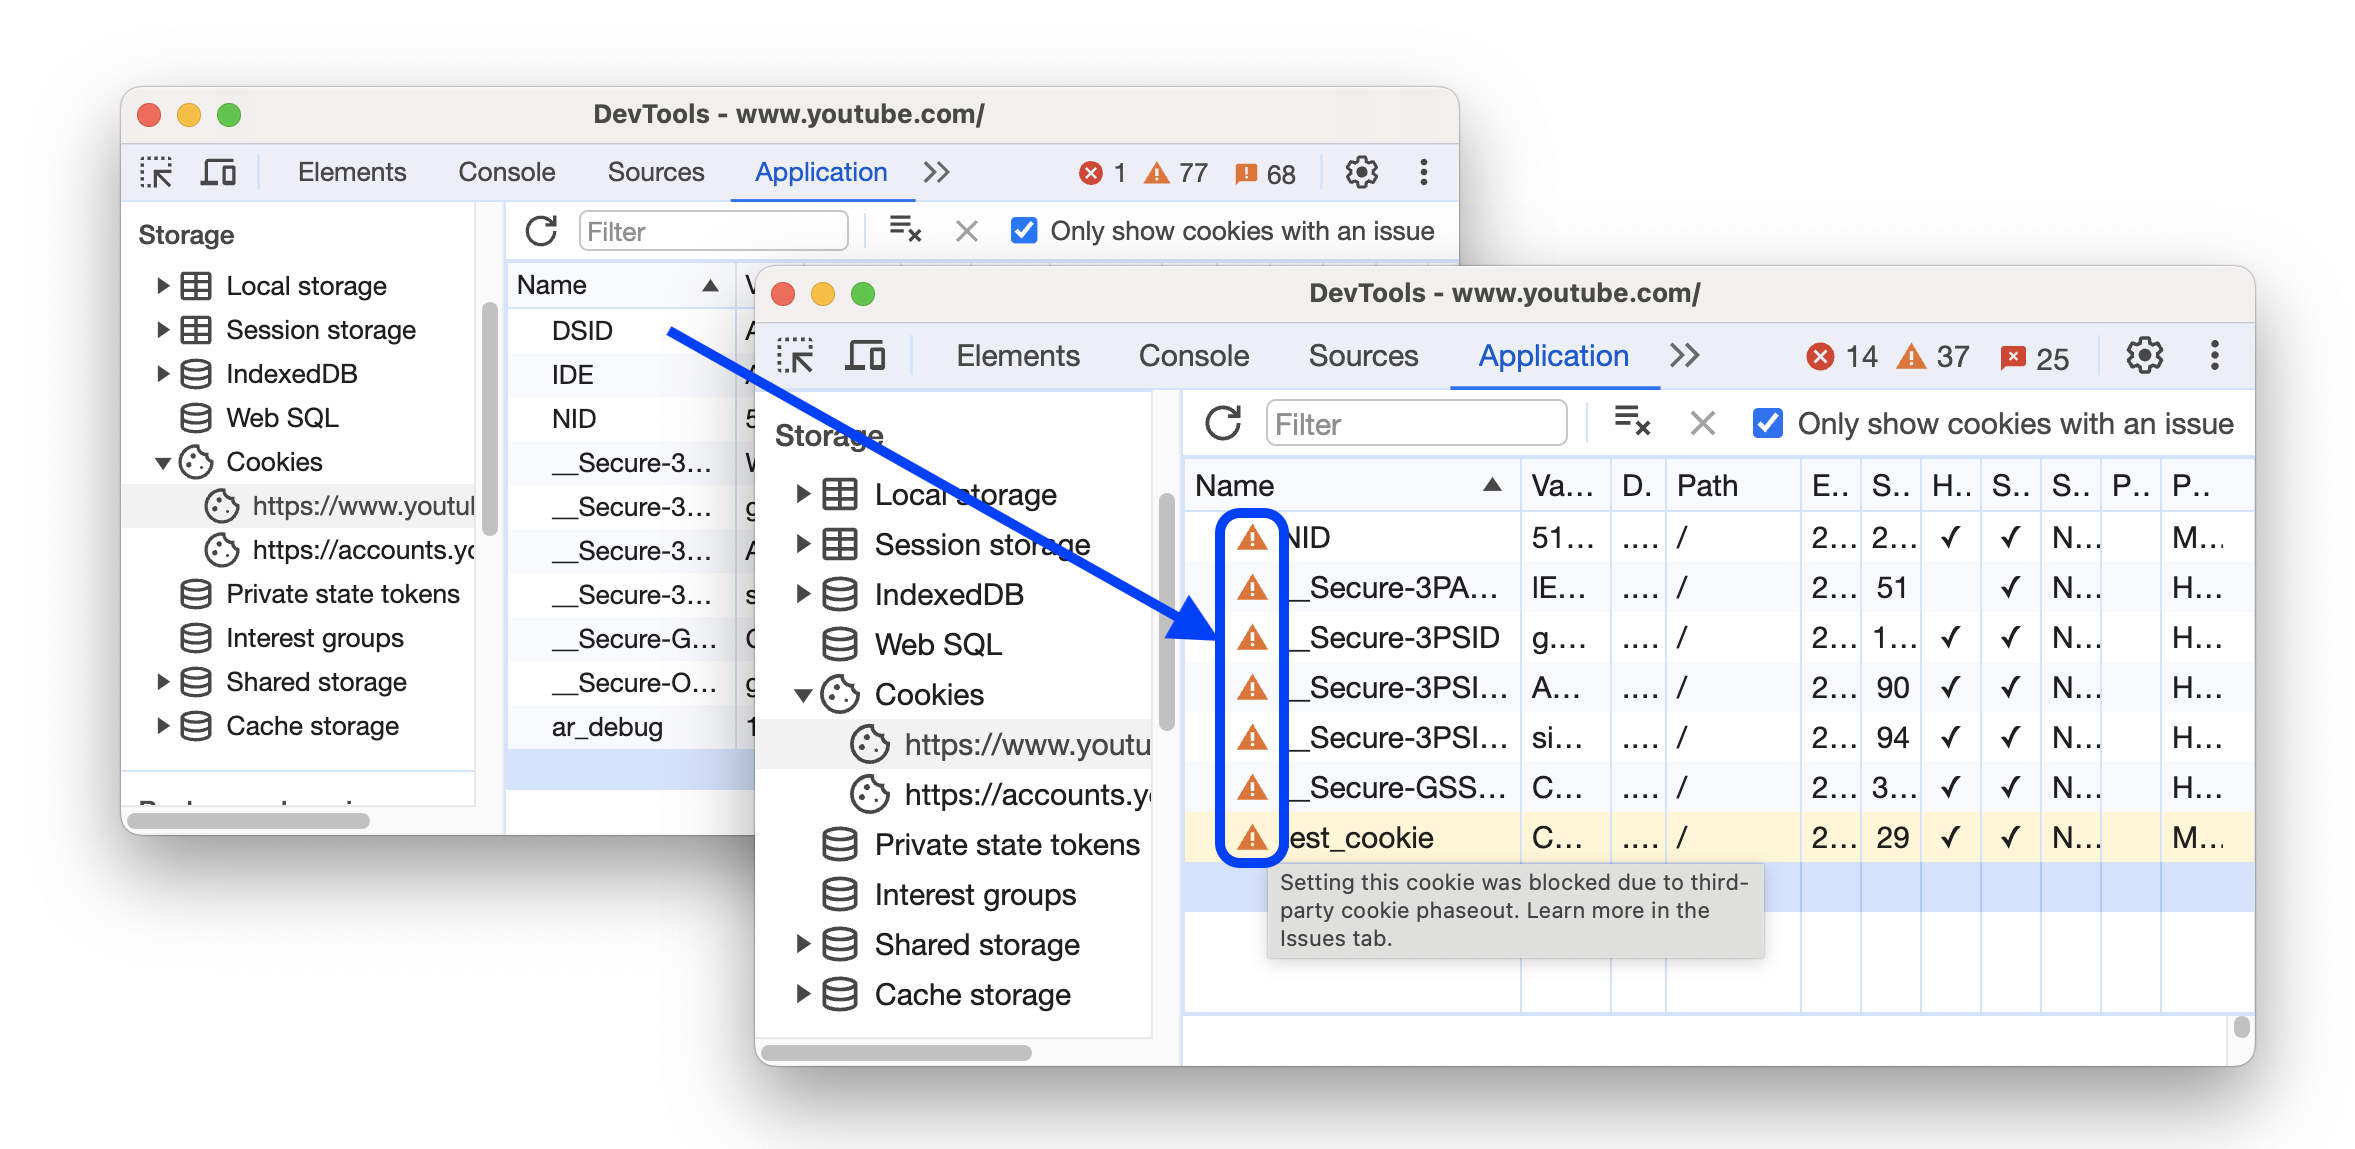The height and width of the screenshot is (1149, 2355).
Task: Click the clear all cookies filter icon
Action: tap(1636, 424)
